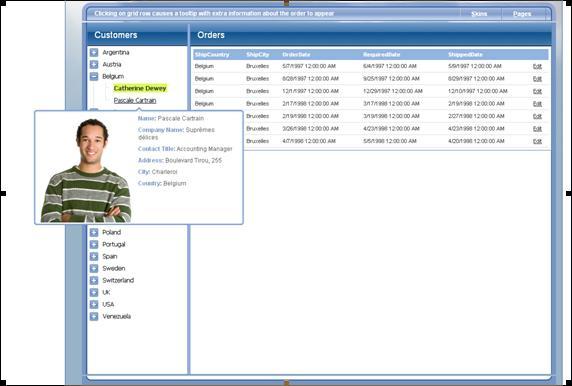
Task: Click shipped date 4/20/1998 cell
Action: coord(476,141)
